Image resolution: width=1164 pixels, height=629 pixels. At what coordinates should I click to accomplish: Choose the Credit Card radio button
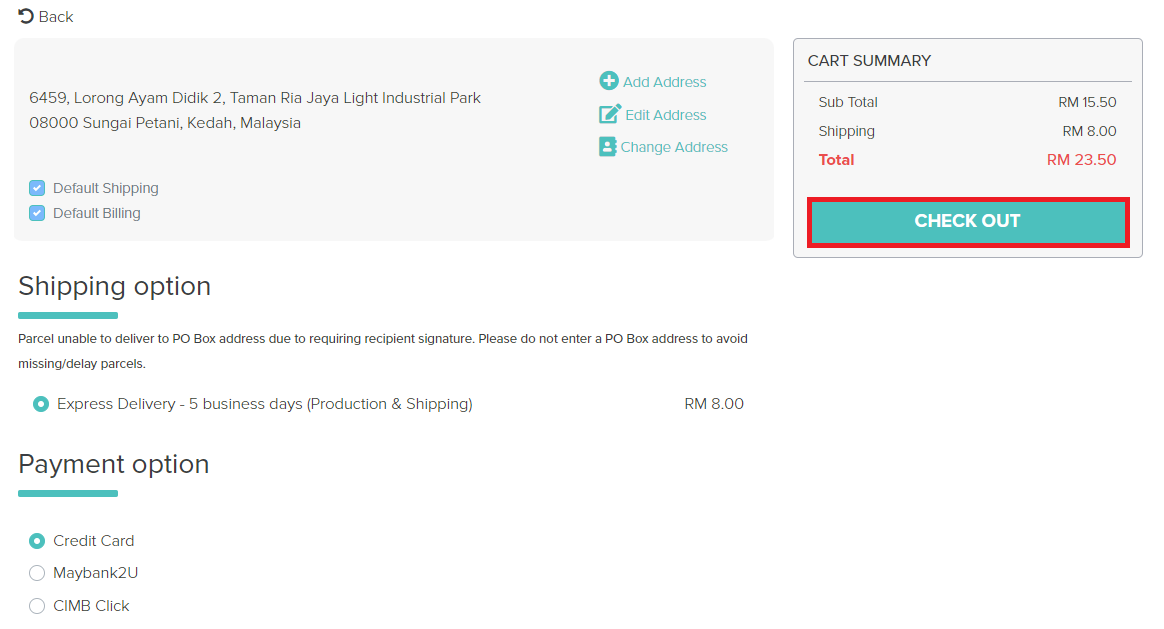point(37,541)
